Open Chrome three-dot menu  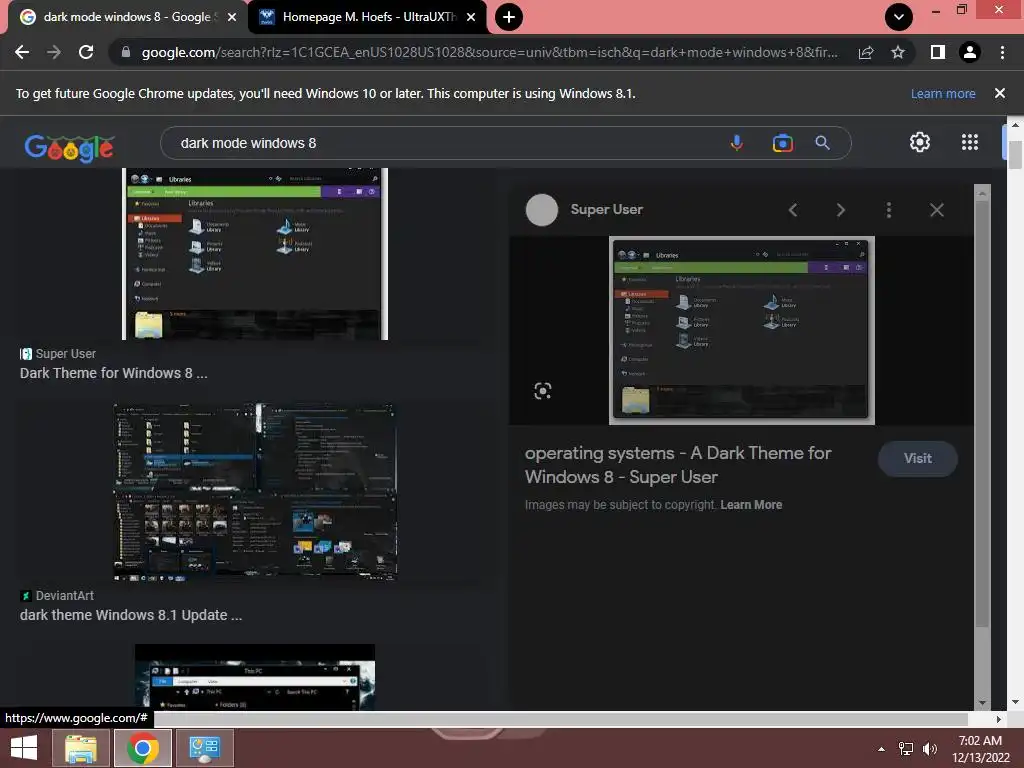(x=1002, y=52)
